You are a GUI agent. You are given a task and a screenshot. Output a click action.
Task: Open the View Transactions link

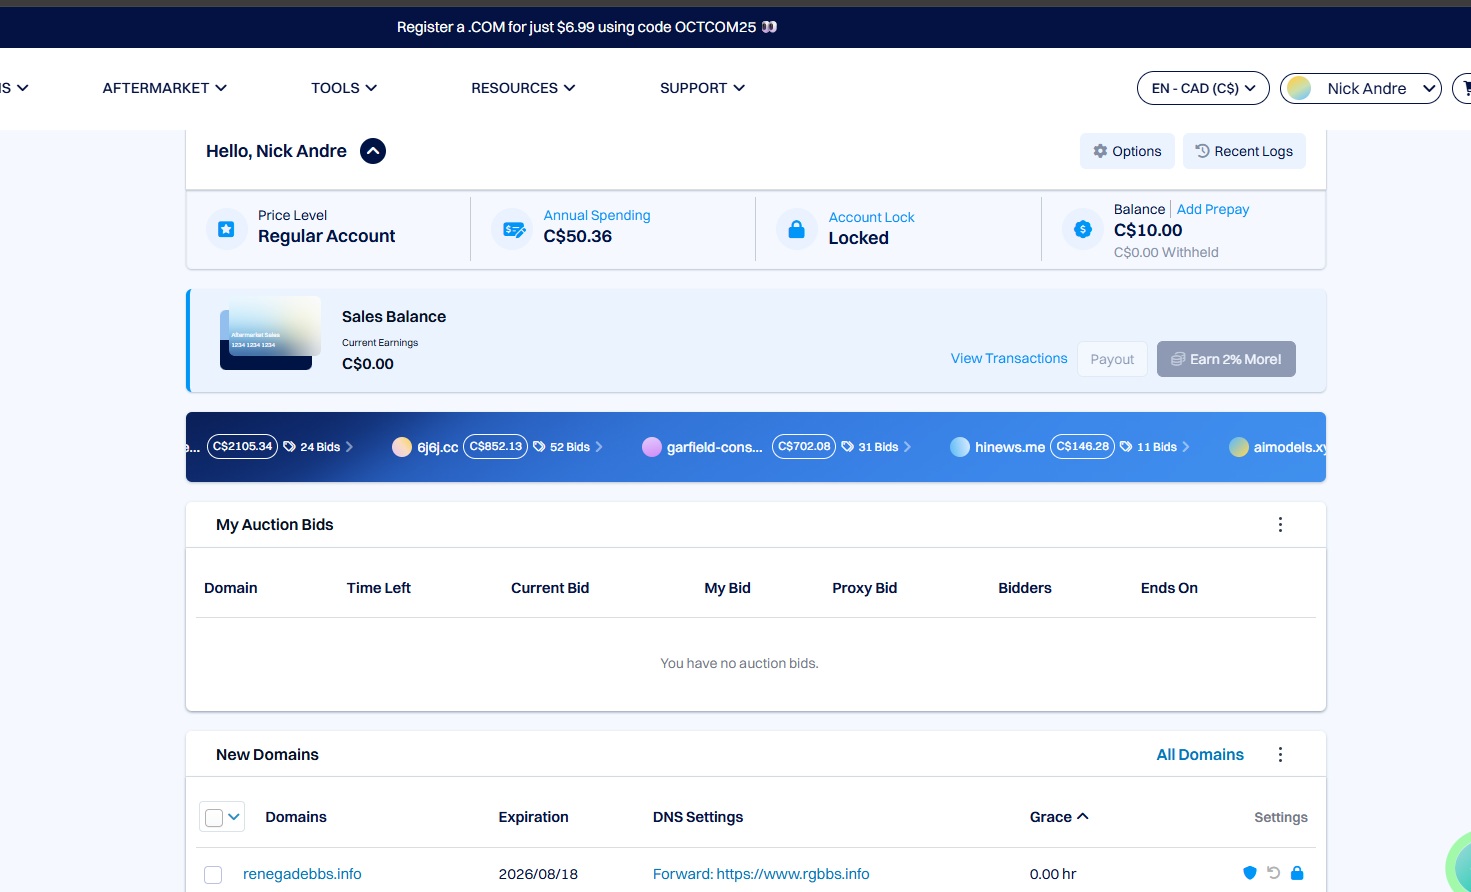(1008, 358)
